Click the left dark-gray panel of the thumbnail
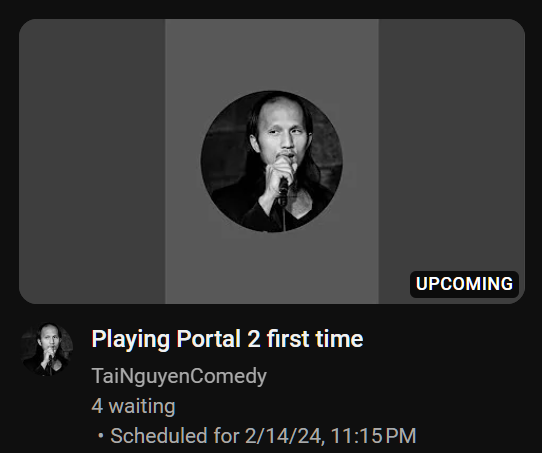The width and height of the screenshot is (542, 453). click(x=92, y=161)
